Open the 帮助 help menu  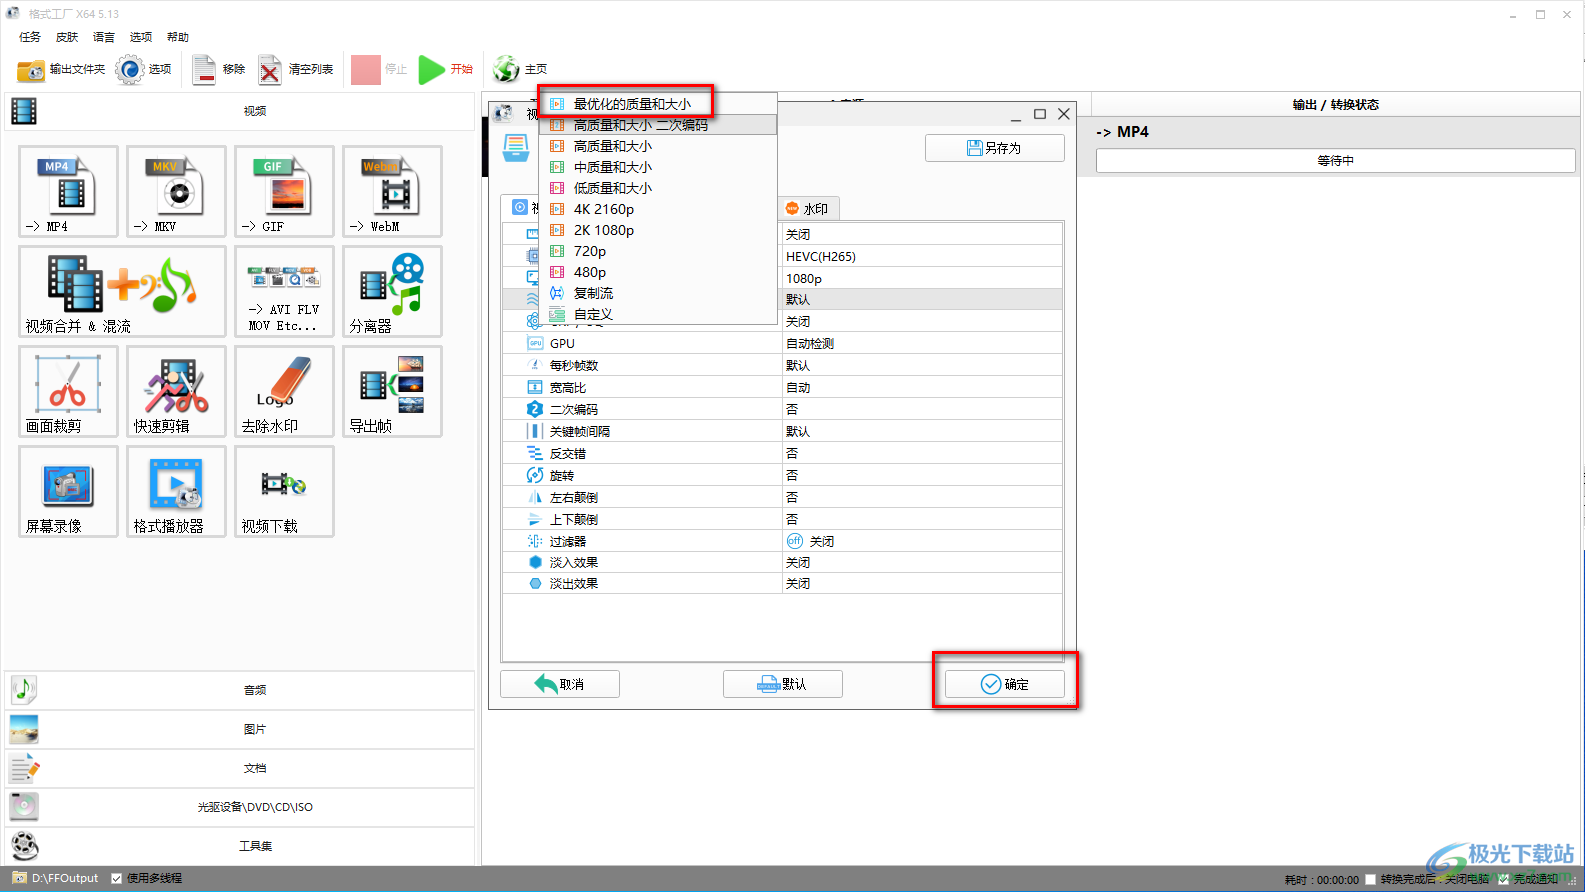(x=178, y=37)
